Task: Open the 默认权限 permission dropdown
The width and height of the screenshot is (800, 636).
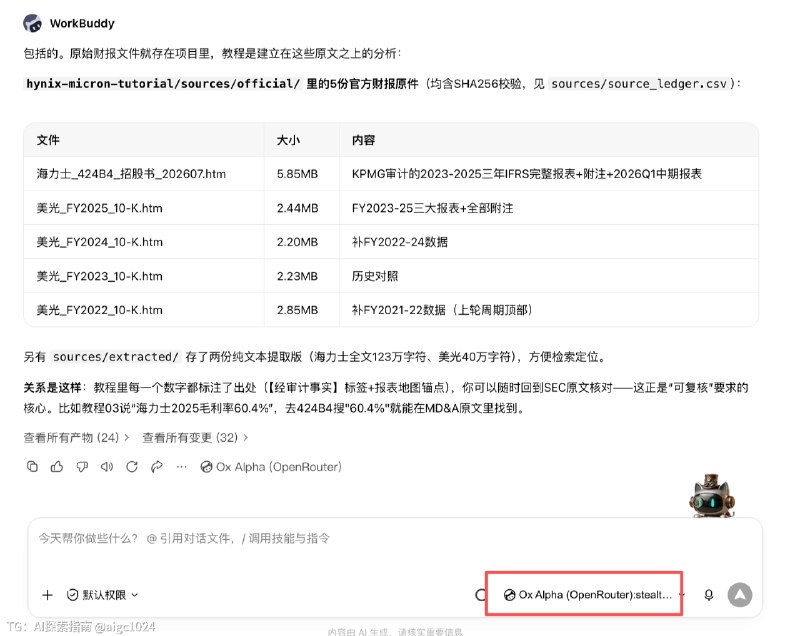Action: [x=103, y=595]
